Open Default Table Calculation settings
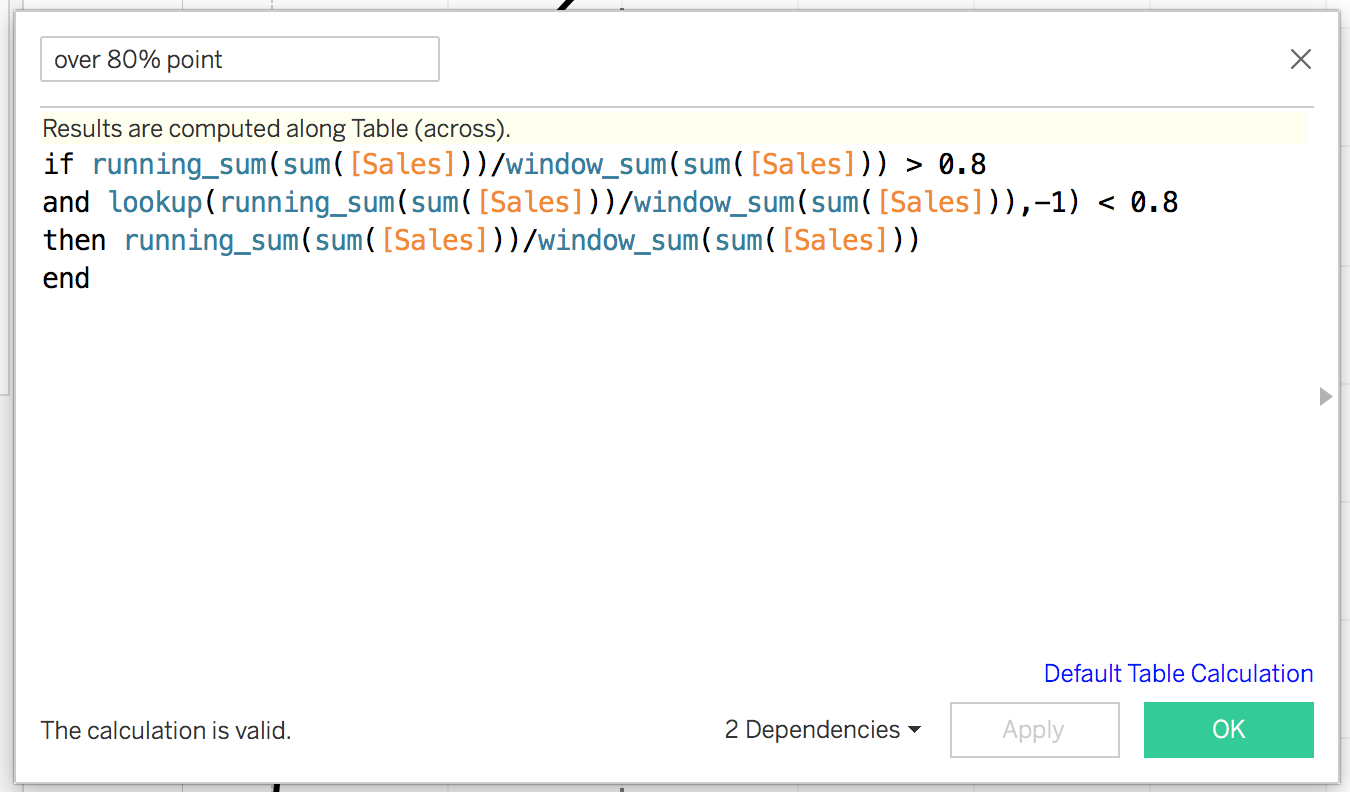 pos(1178,673)
